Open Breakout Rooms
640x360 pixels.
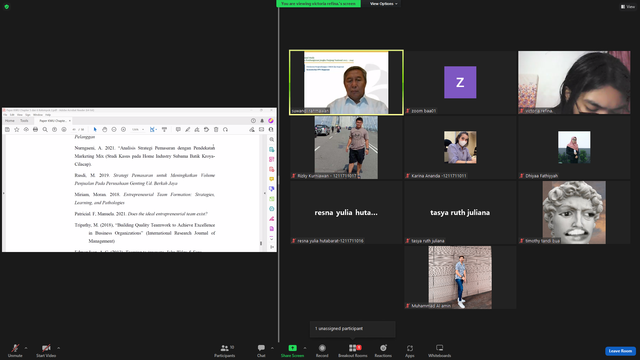[353, 350]
